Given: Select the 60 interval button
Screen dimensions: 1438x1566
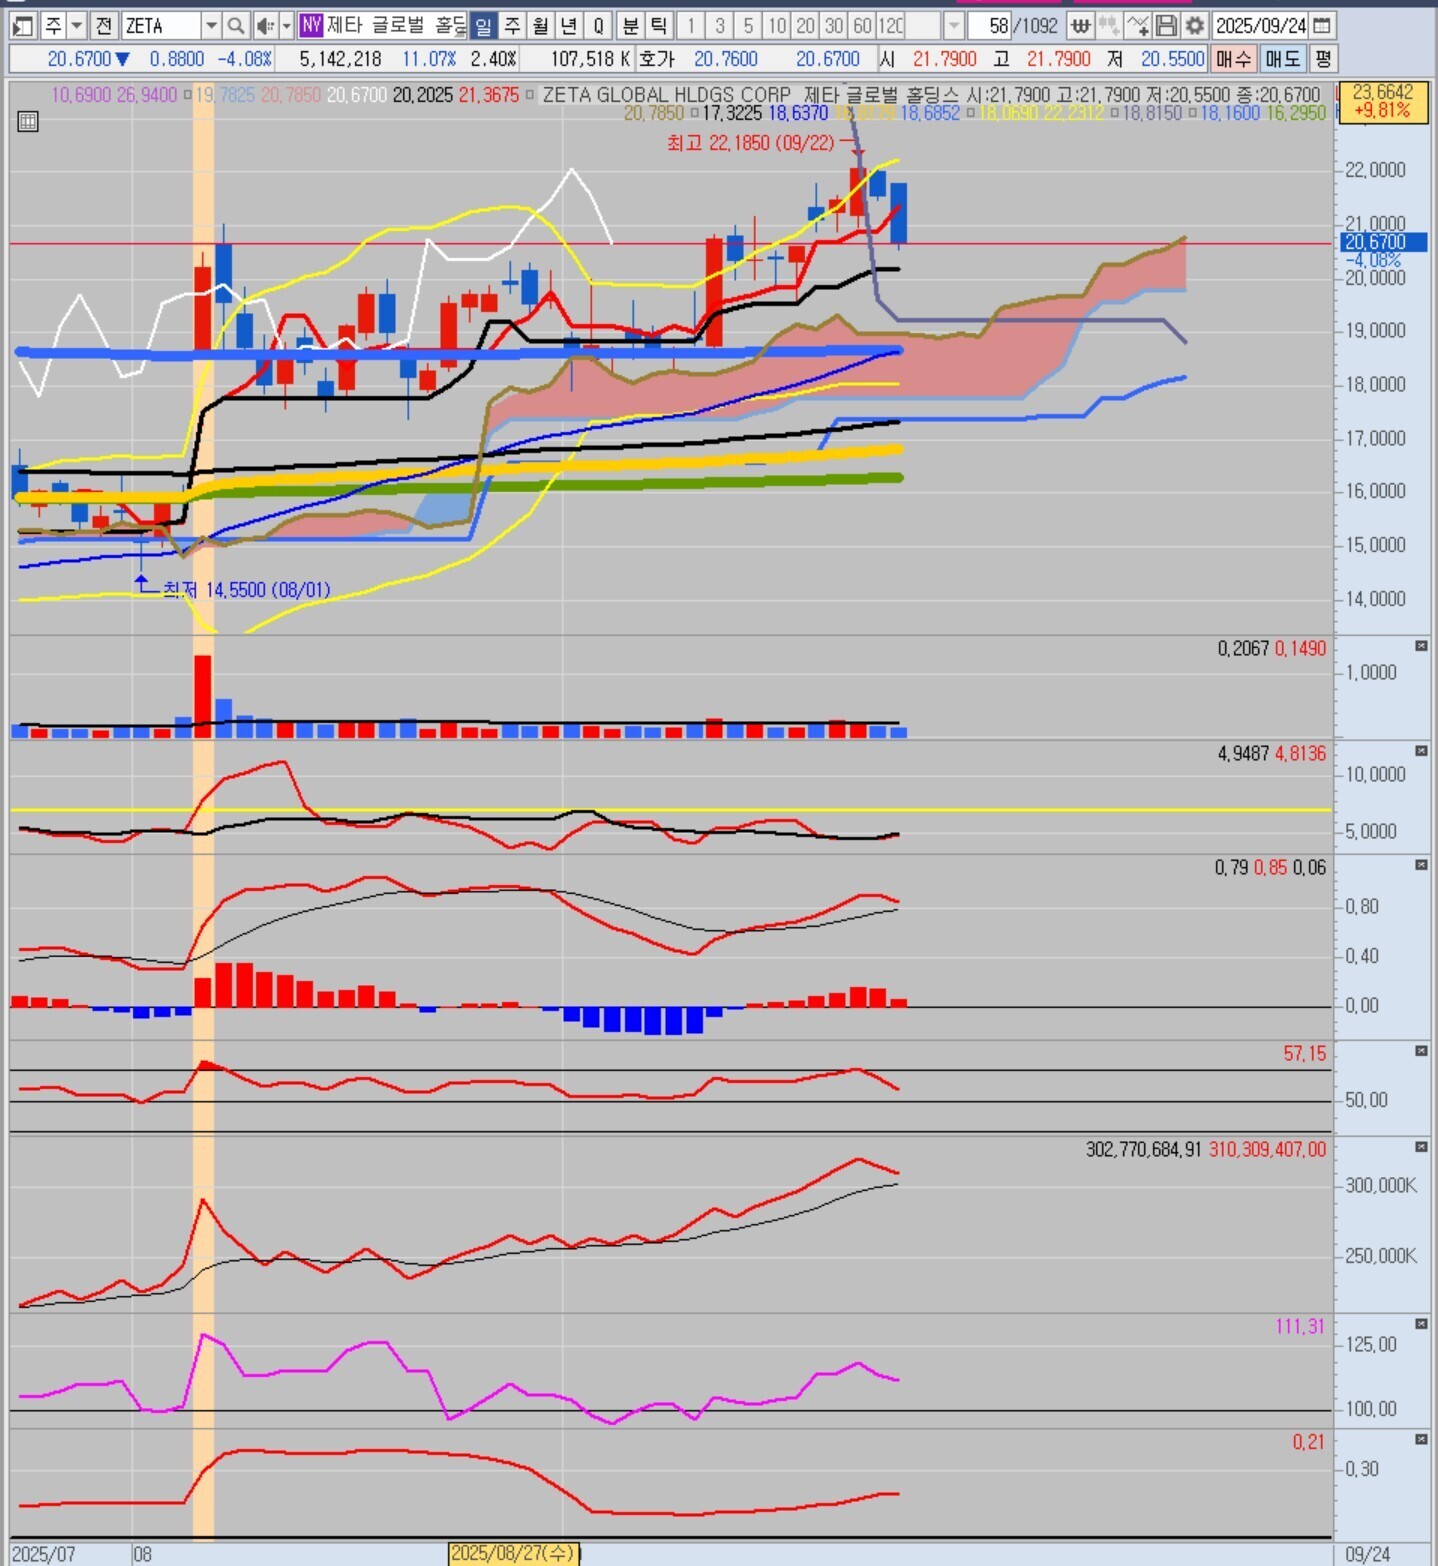Looking at the screenshot, I should click(863, 25).
